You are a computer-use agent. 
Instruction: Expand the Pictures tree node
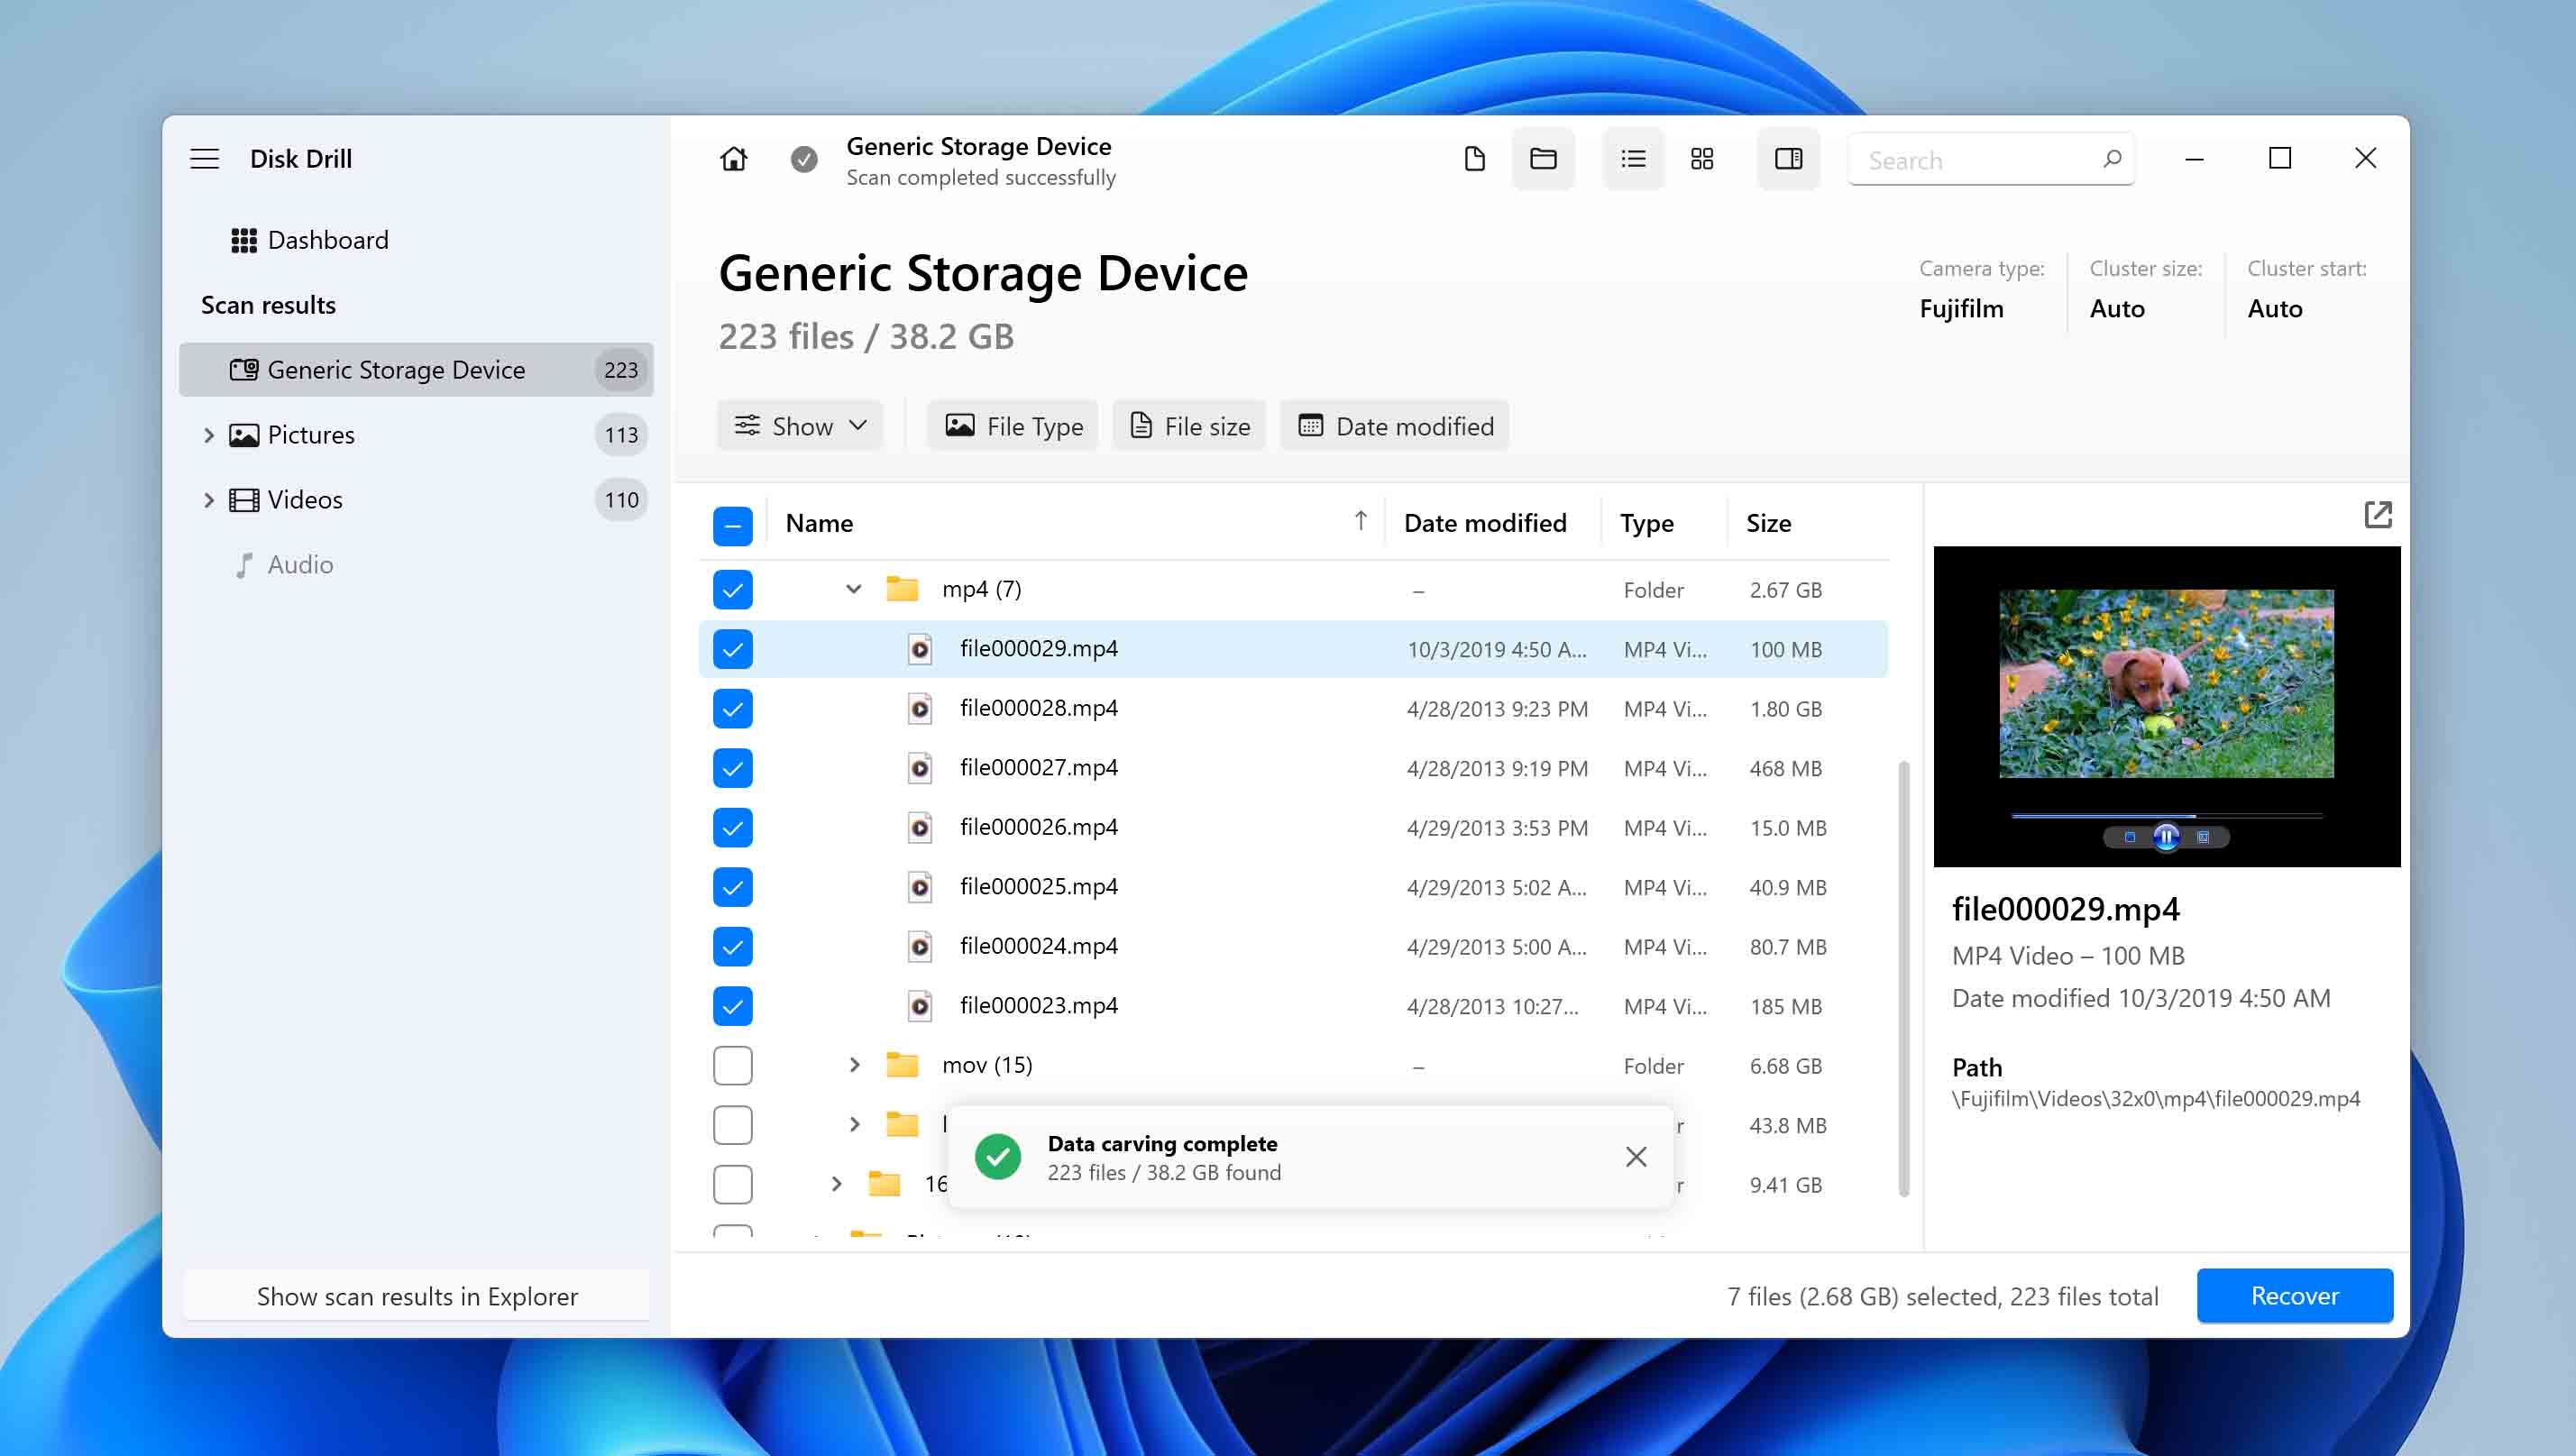coord(208,435)
